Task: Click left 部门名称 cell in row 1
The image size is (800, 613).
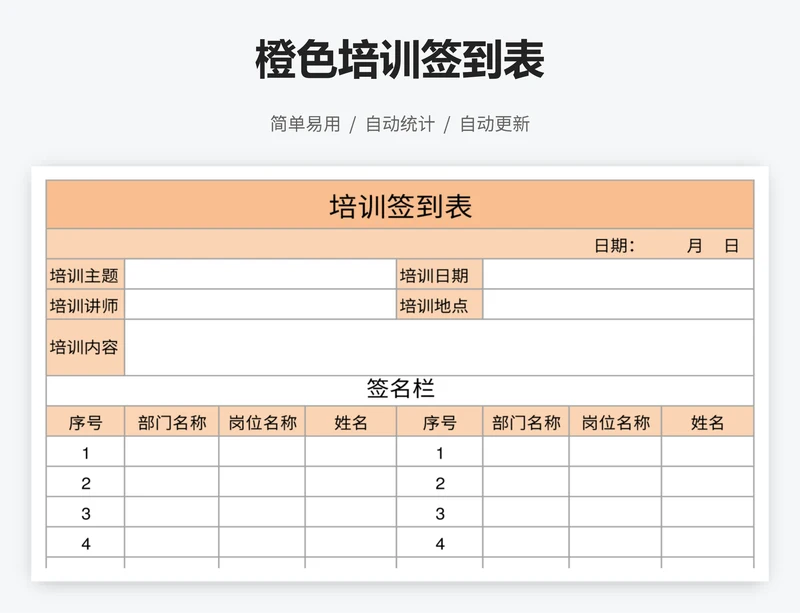Action: [x=171, y=452]
